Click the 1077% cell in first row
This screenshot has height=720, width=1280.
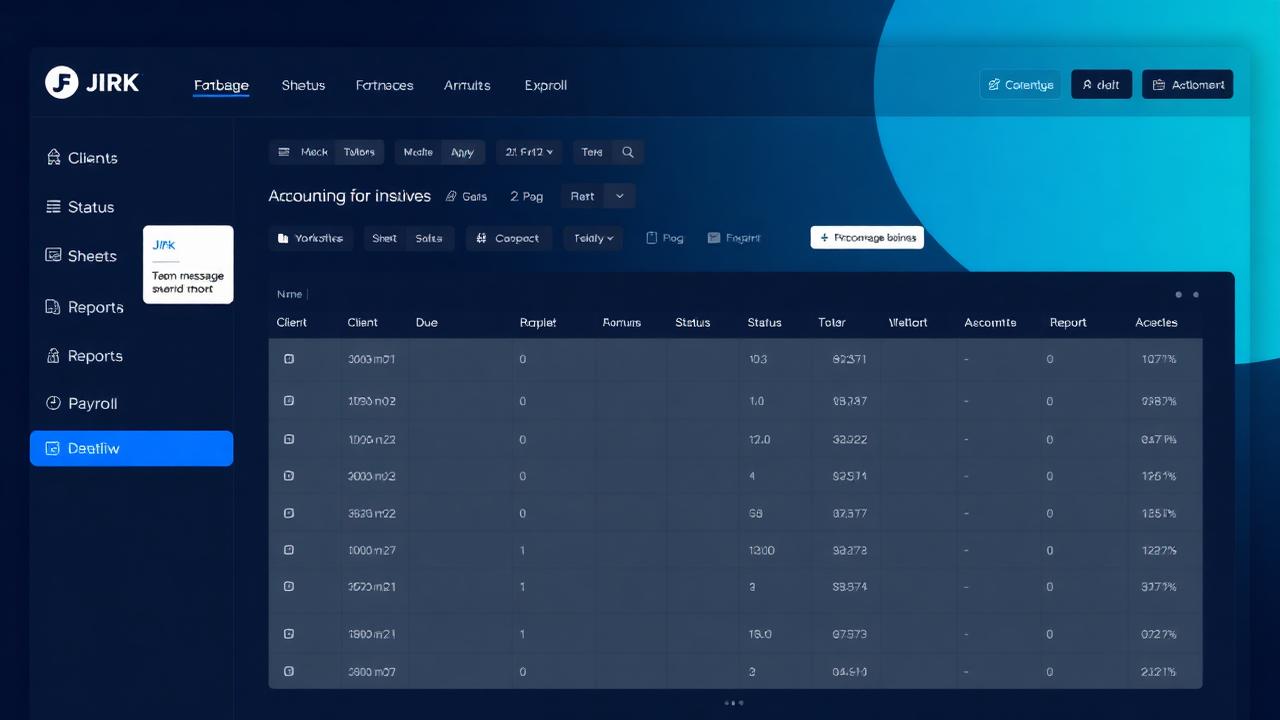(x=1159, y=358)
